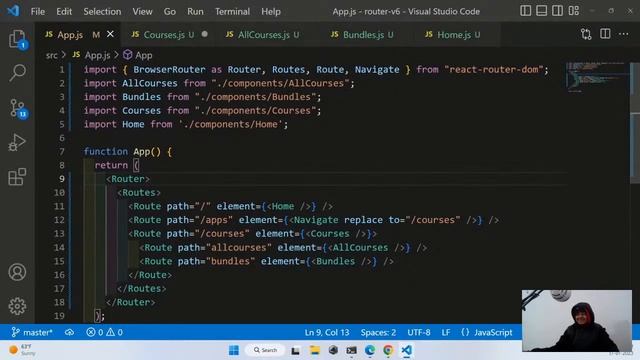This screenshot has height=360, width=640.
Task: Click the "./components/AllCourses" import path
Action: coord(280,83)
